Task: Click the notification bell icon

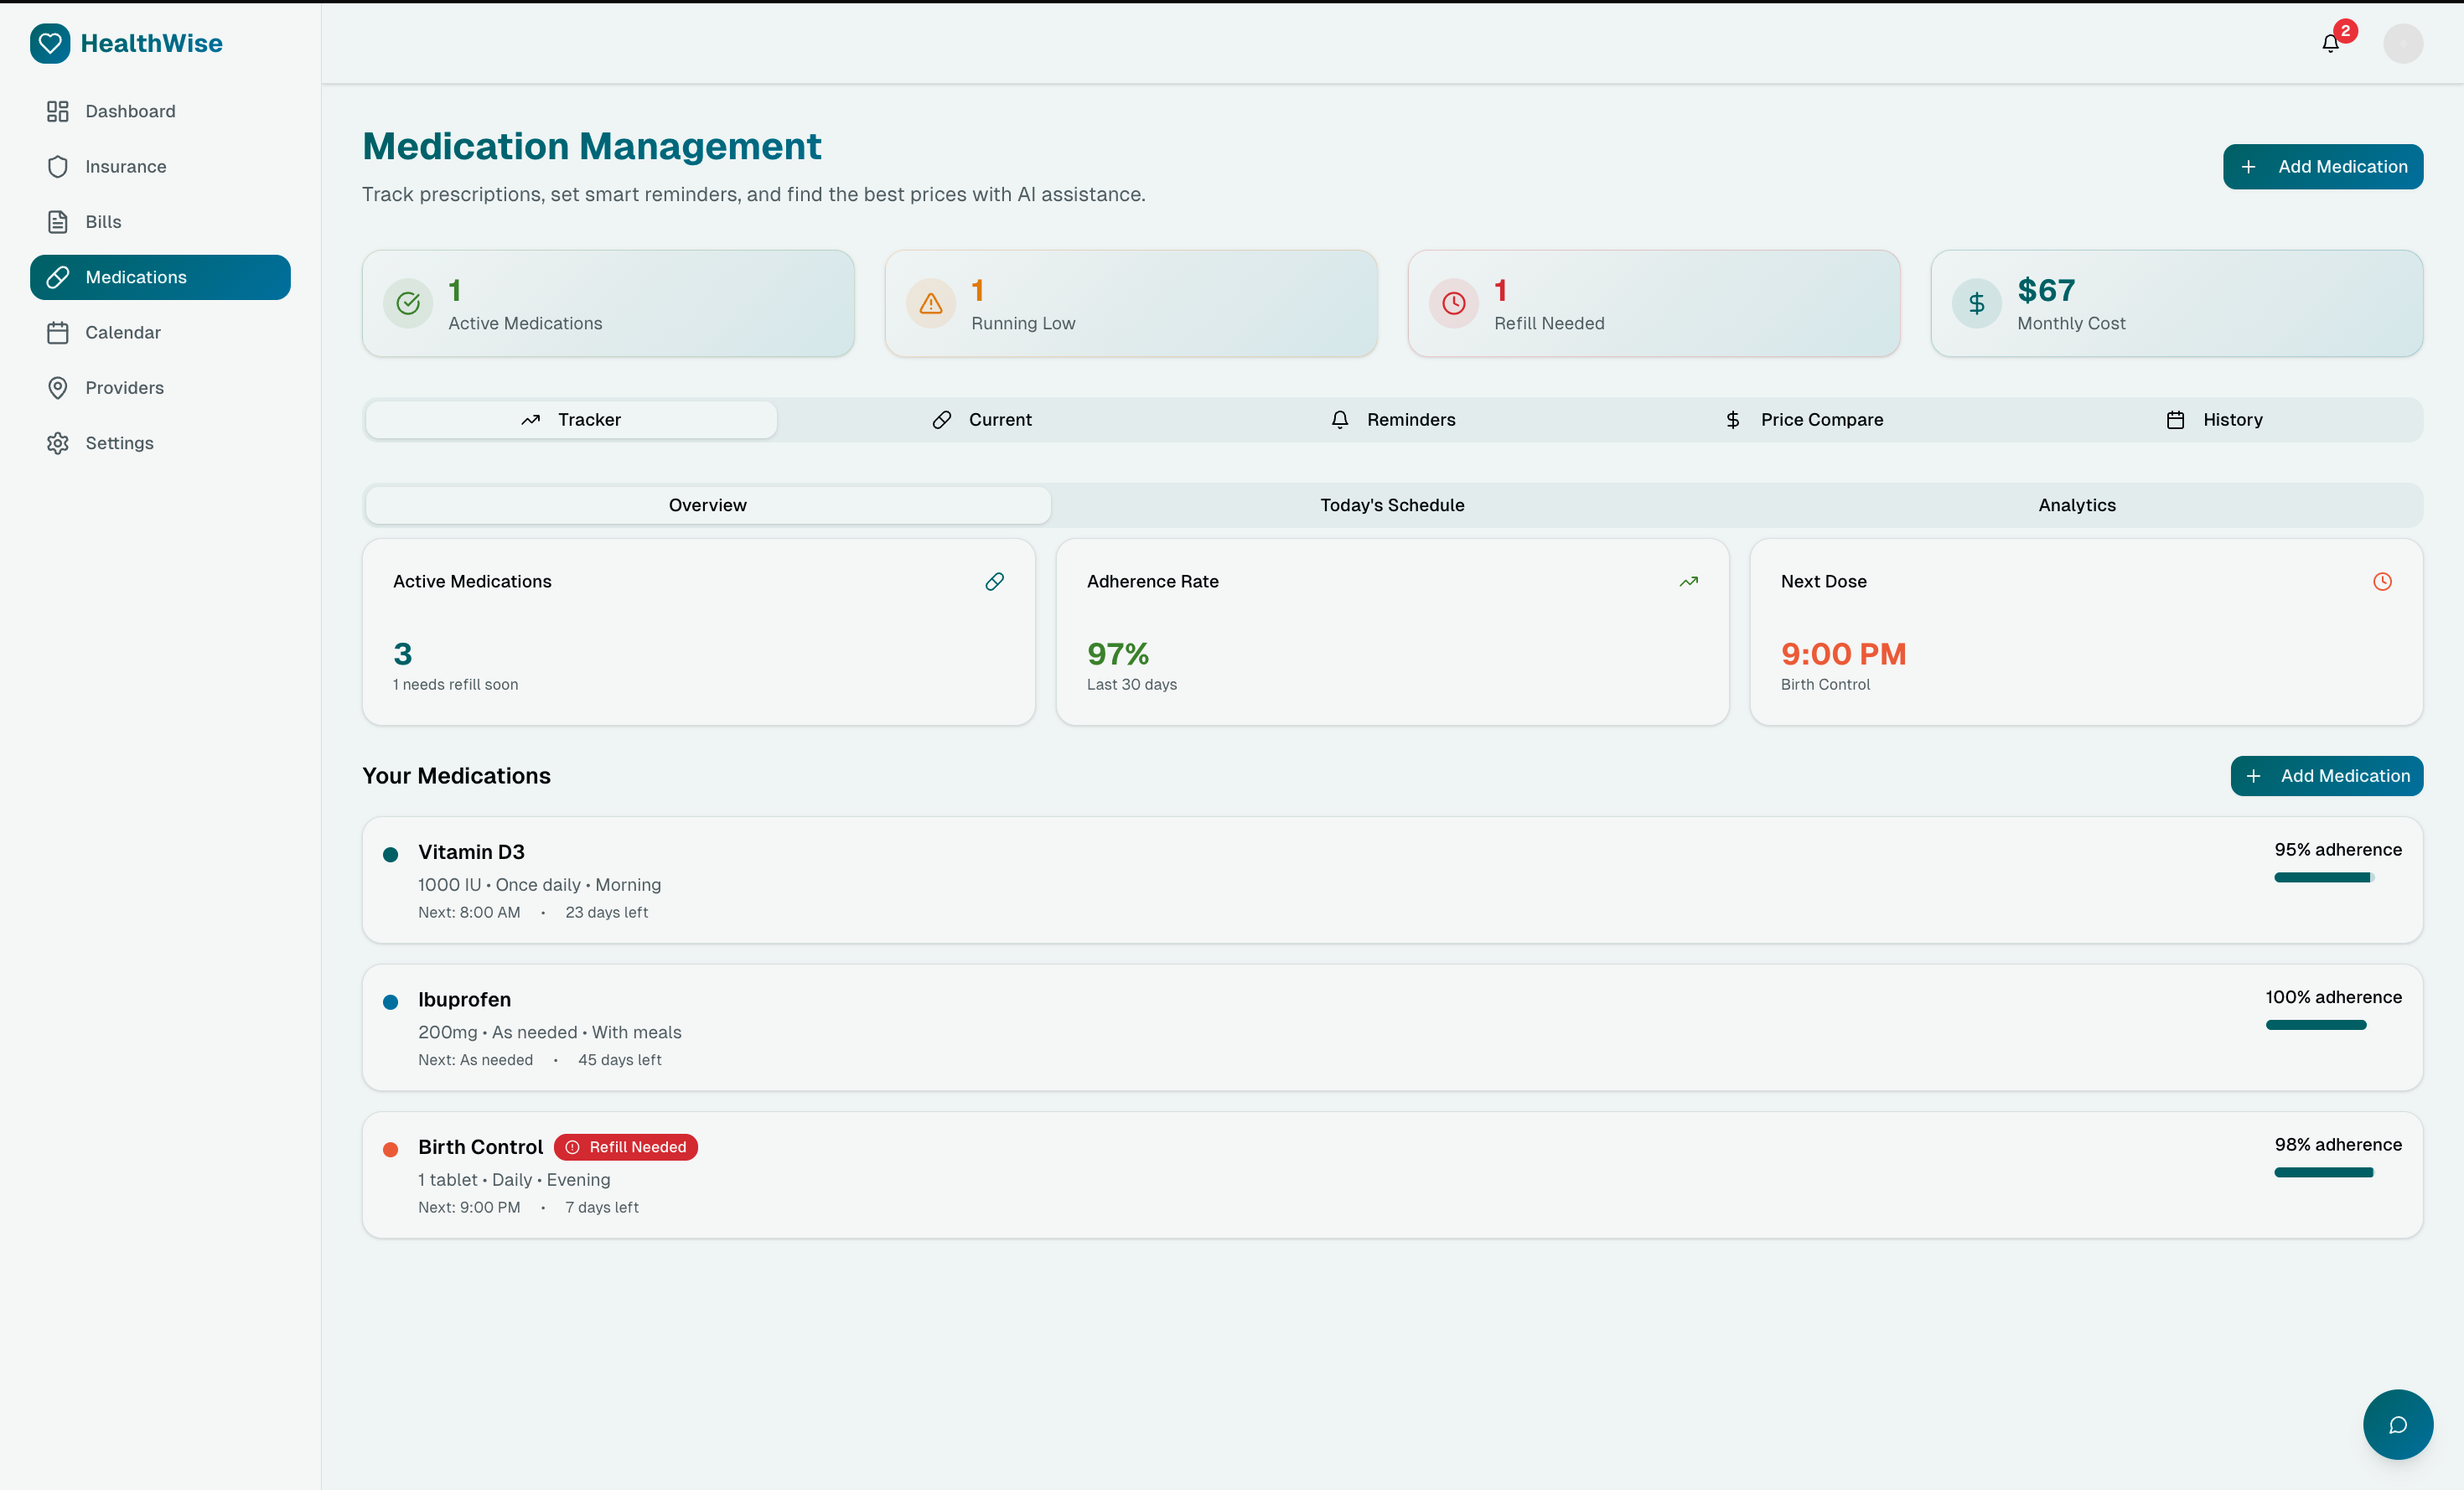Action: pos(2330,43)
